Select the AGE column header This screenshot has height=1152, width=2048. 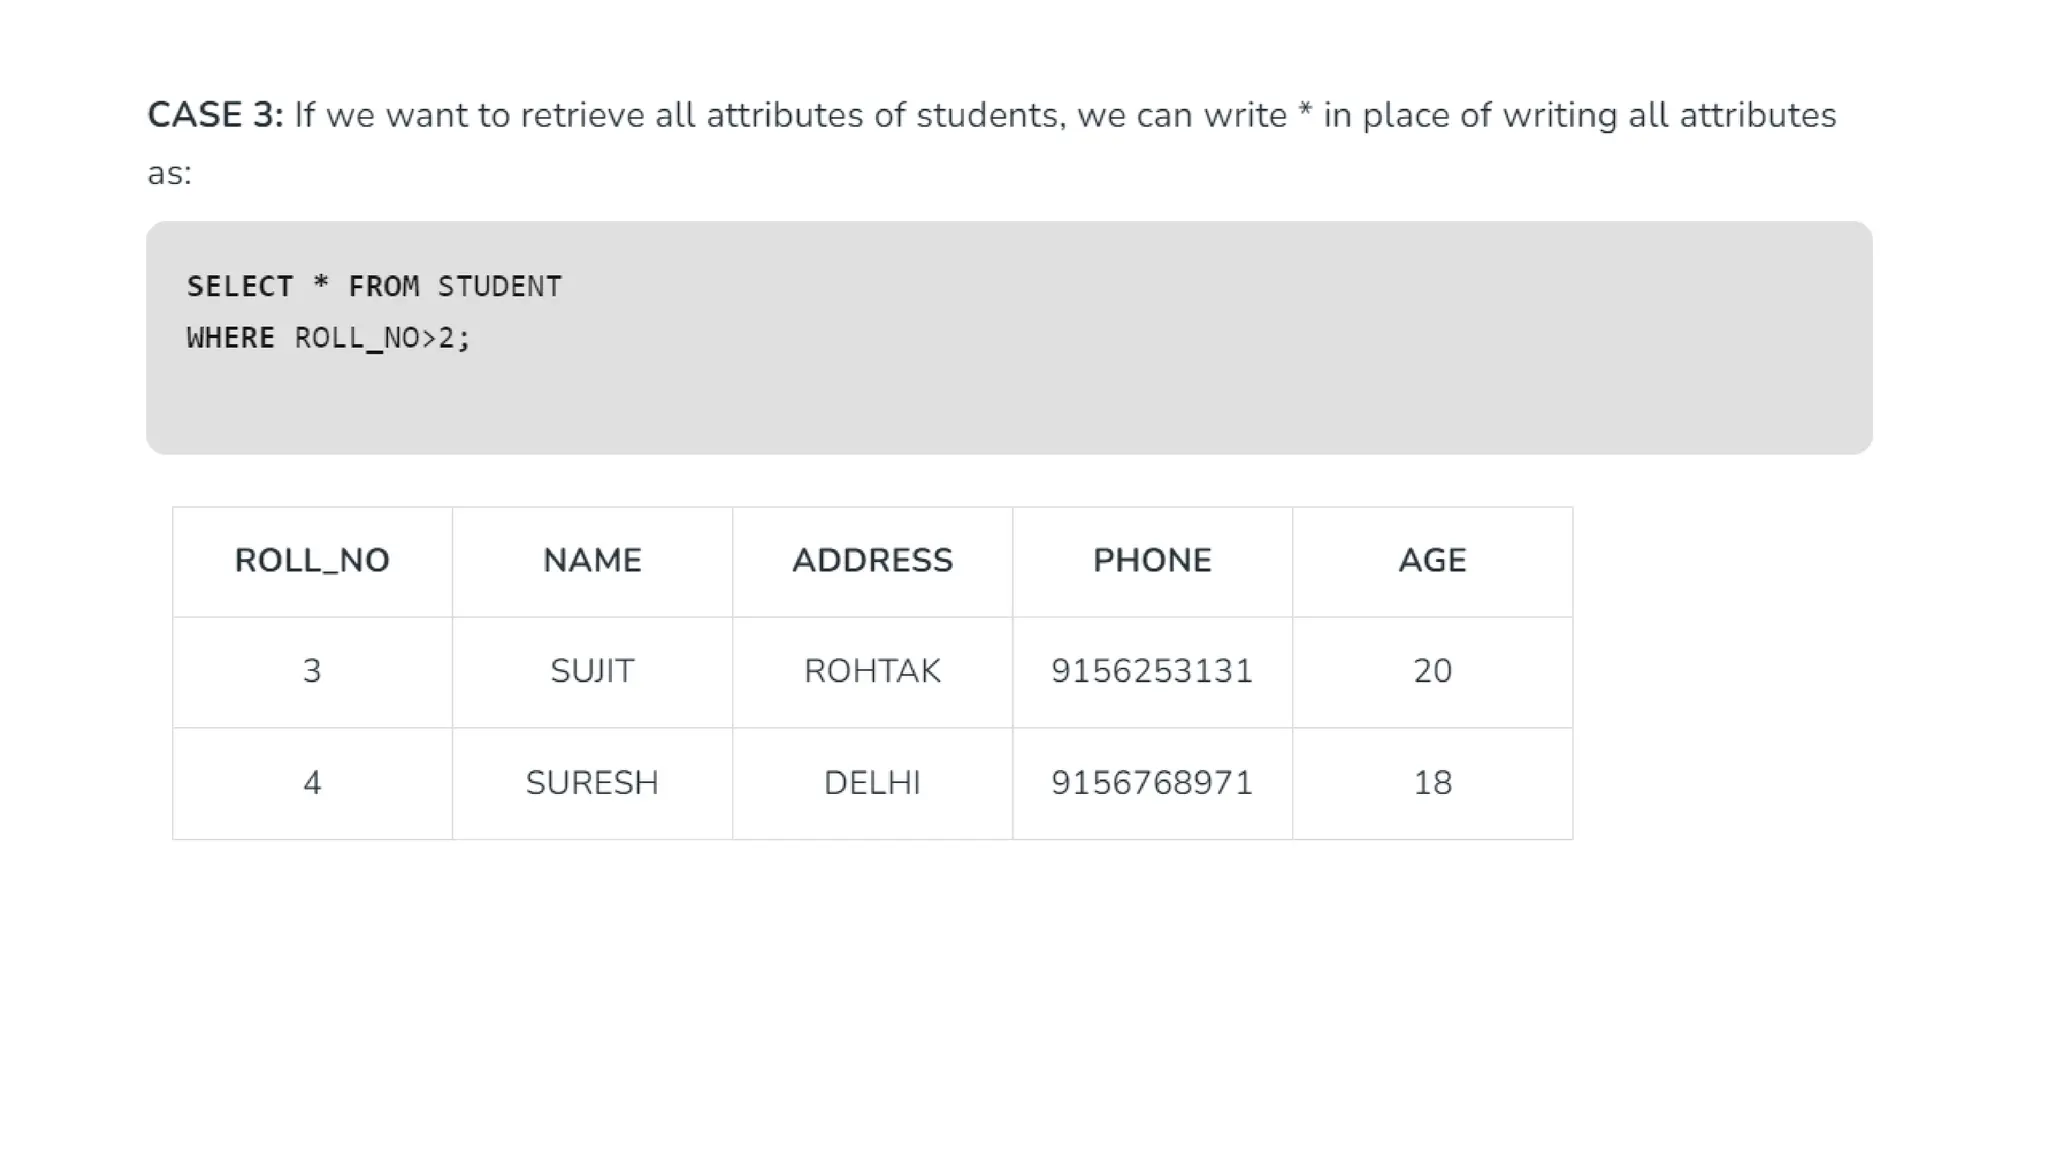pos(1432,561)
